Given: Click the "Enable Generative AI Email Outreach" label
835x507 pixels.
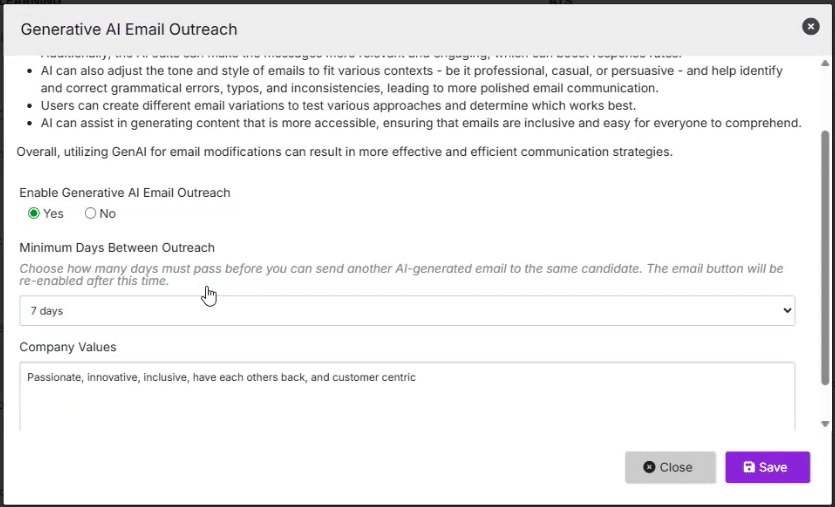Looking at the screenshot, I should pyautogui.click(x=125, y=192).
